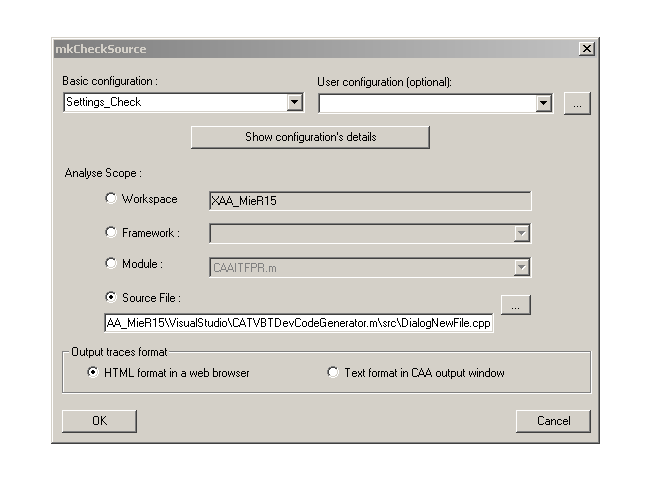This screenshot has width=650, height=480.
Task: Select the Source File radio button
Action: point(111,297)
